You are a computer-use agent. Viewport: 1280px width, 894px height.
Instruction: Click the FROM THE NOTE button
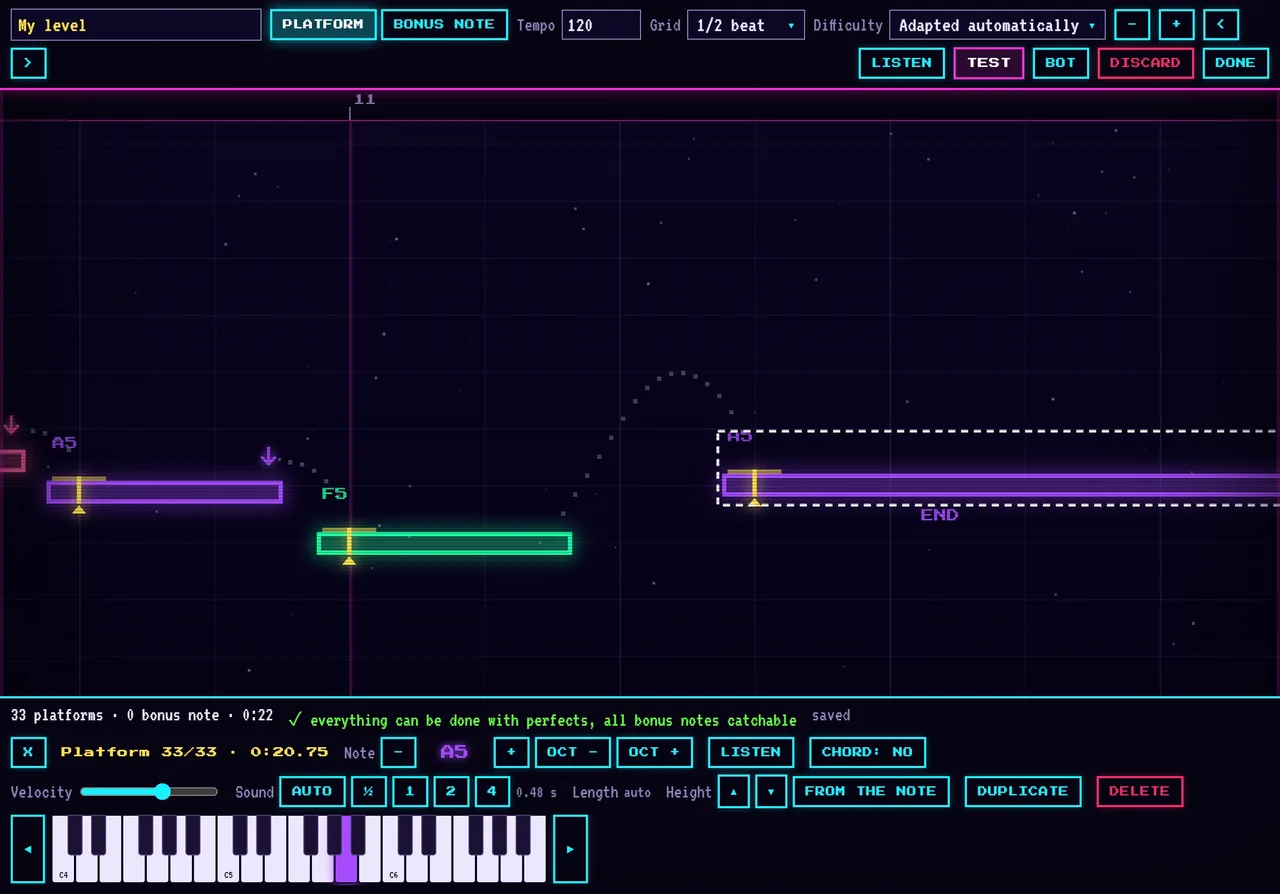(x=871, y=792)
